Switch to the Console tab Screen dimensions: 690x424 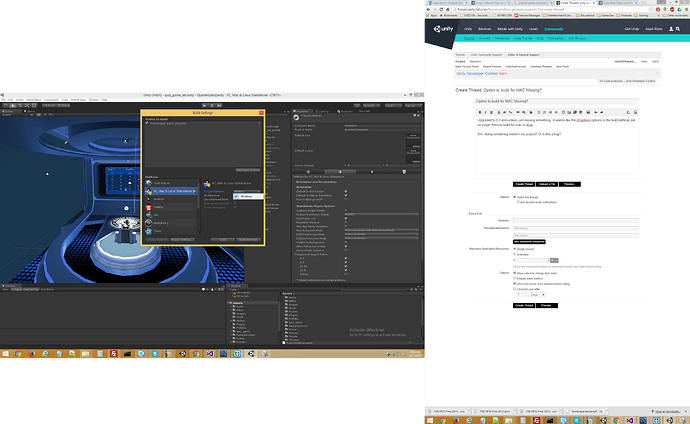(9, 286)
